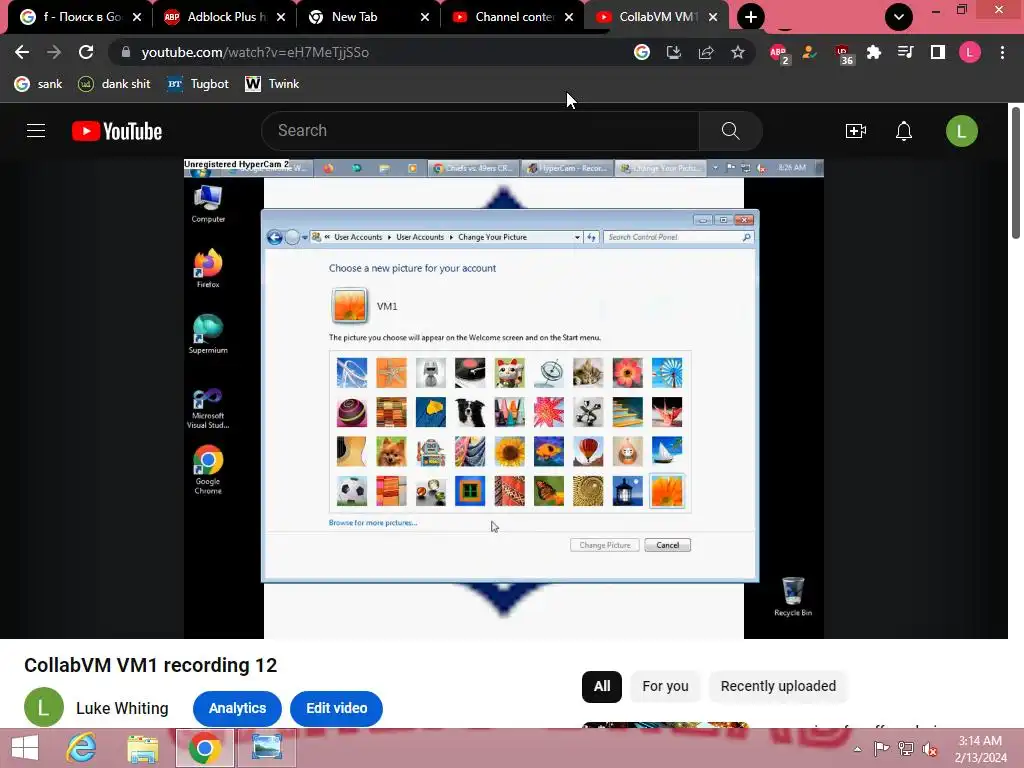
Task: Open a new browser tab
Action: point(750,17)
